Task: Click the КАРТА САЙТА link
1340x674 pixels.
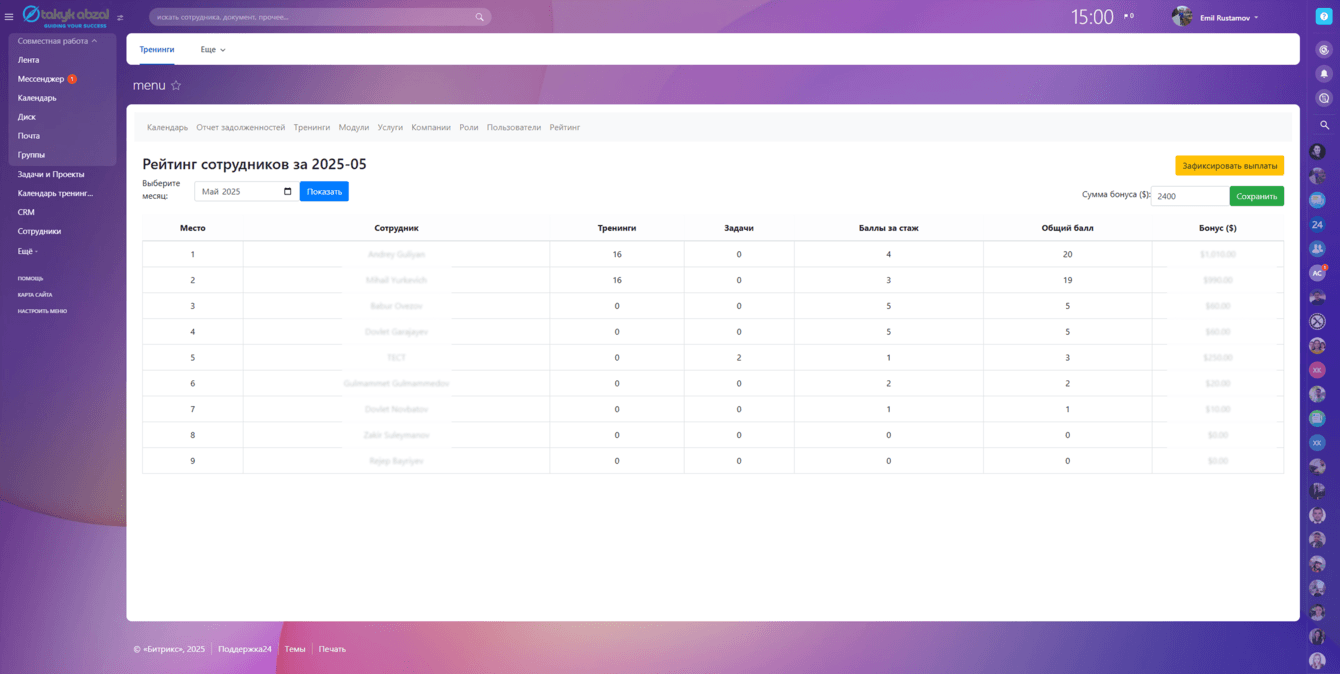Action: point(35,294)
